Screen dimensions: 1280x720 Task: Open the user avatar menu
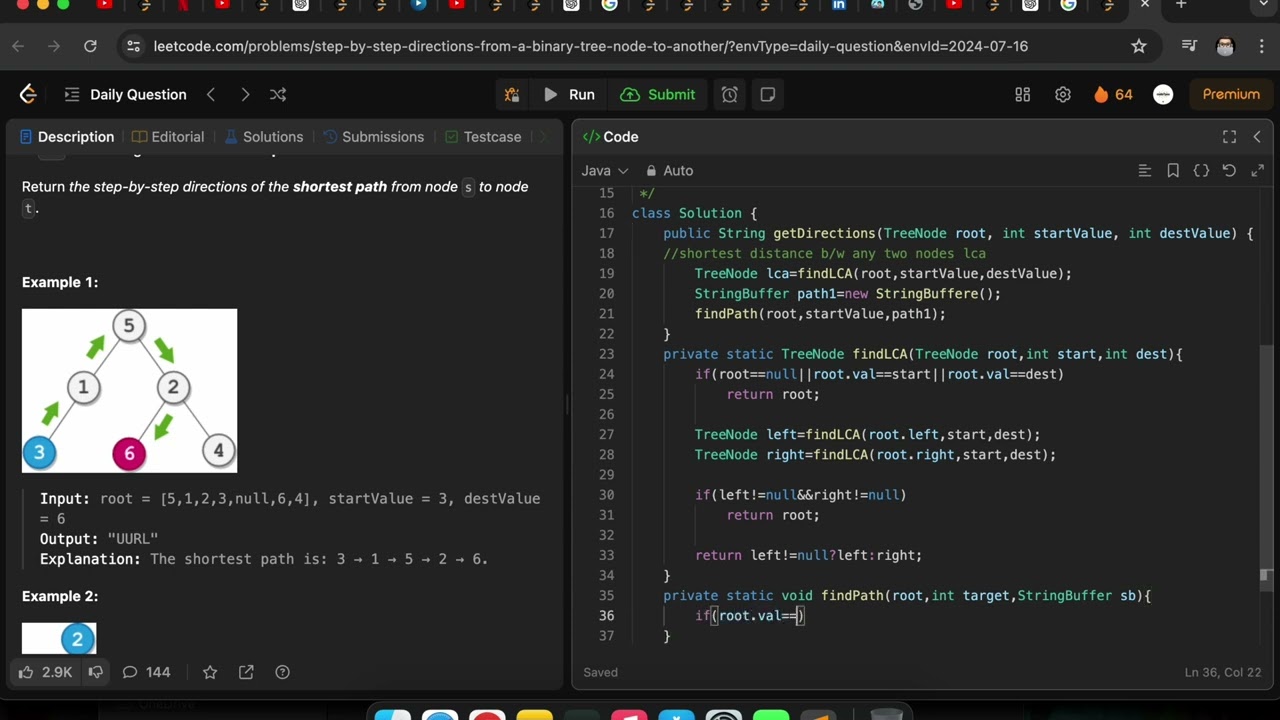pyautogui.click(x=1163, y=94)
